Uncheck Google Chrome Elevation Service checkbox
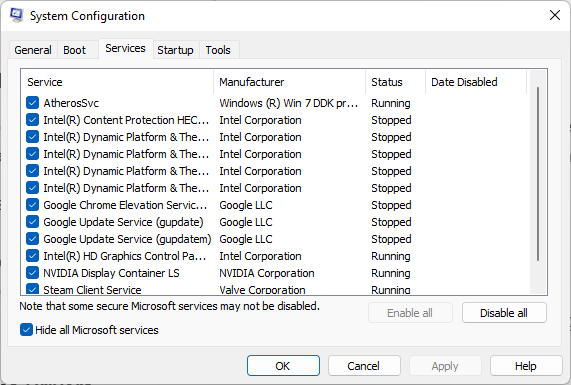The height and width of the screenshot is (385, 571). tap(32, 205)
